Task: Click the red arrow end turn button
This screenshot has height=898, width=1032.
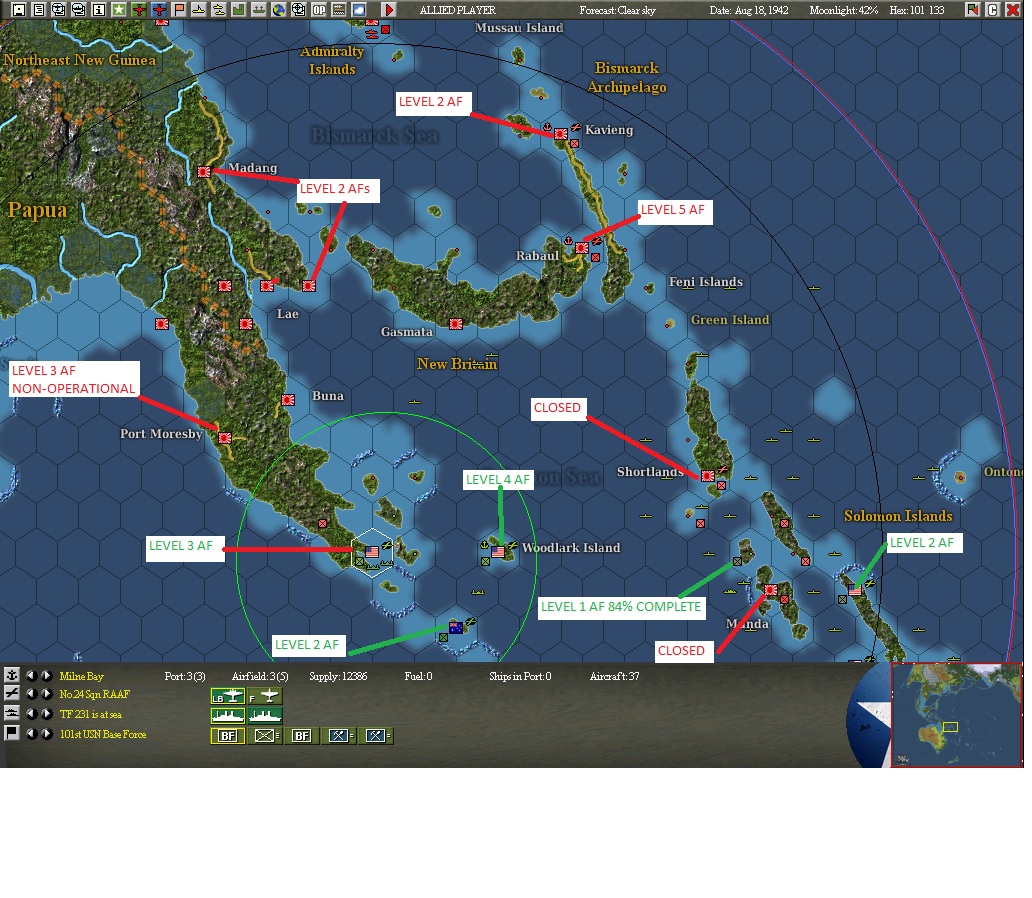Action: [x=389, y=9]
